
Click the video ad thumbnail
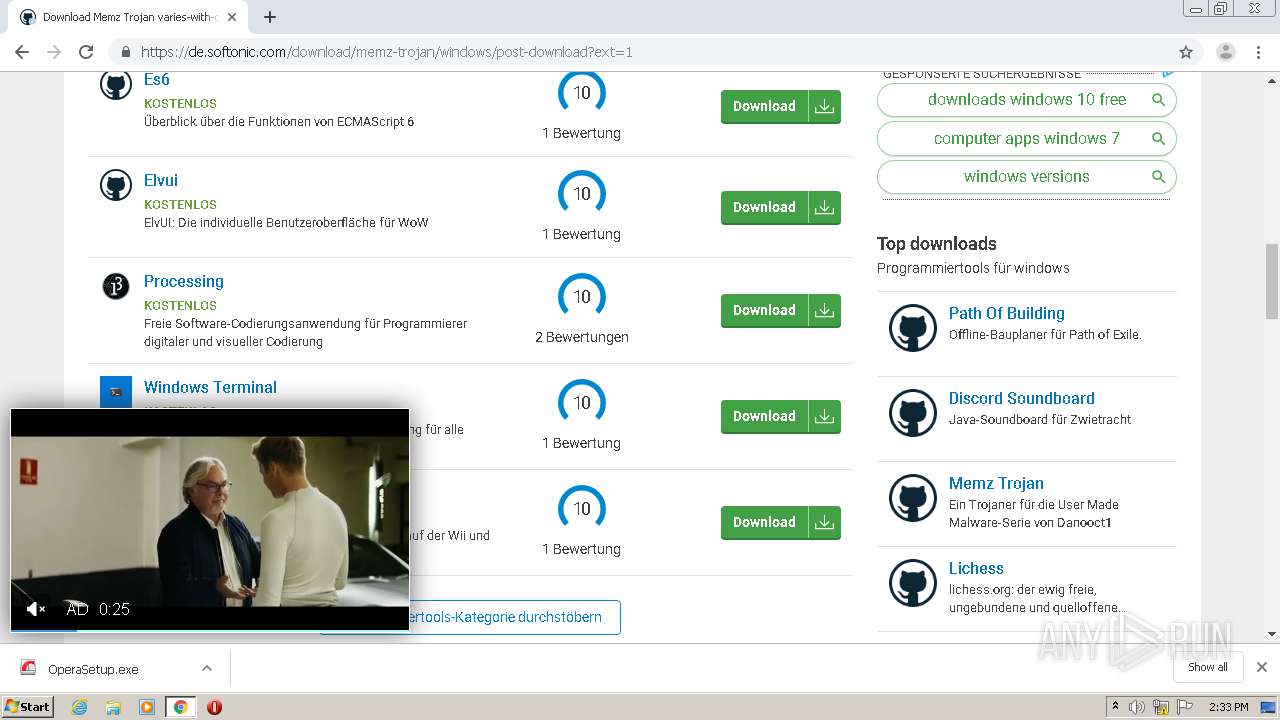pyautogui.click(x=210, y=520)
